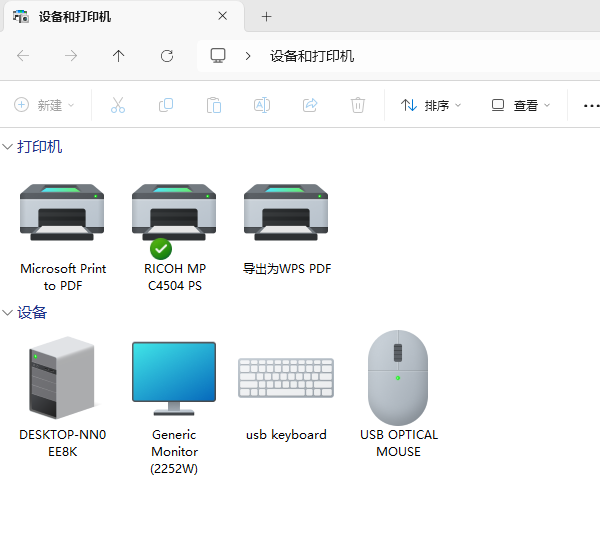Click the label text 'Microsoft Print to PDF'
This screenshot has width=600, height=545.
coord(63,277)
